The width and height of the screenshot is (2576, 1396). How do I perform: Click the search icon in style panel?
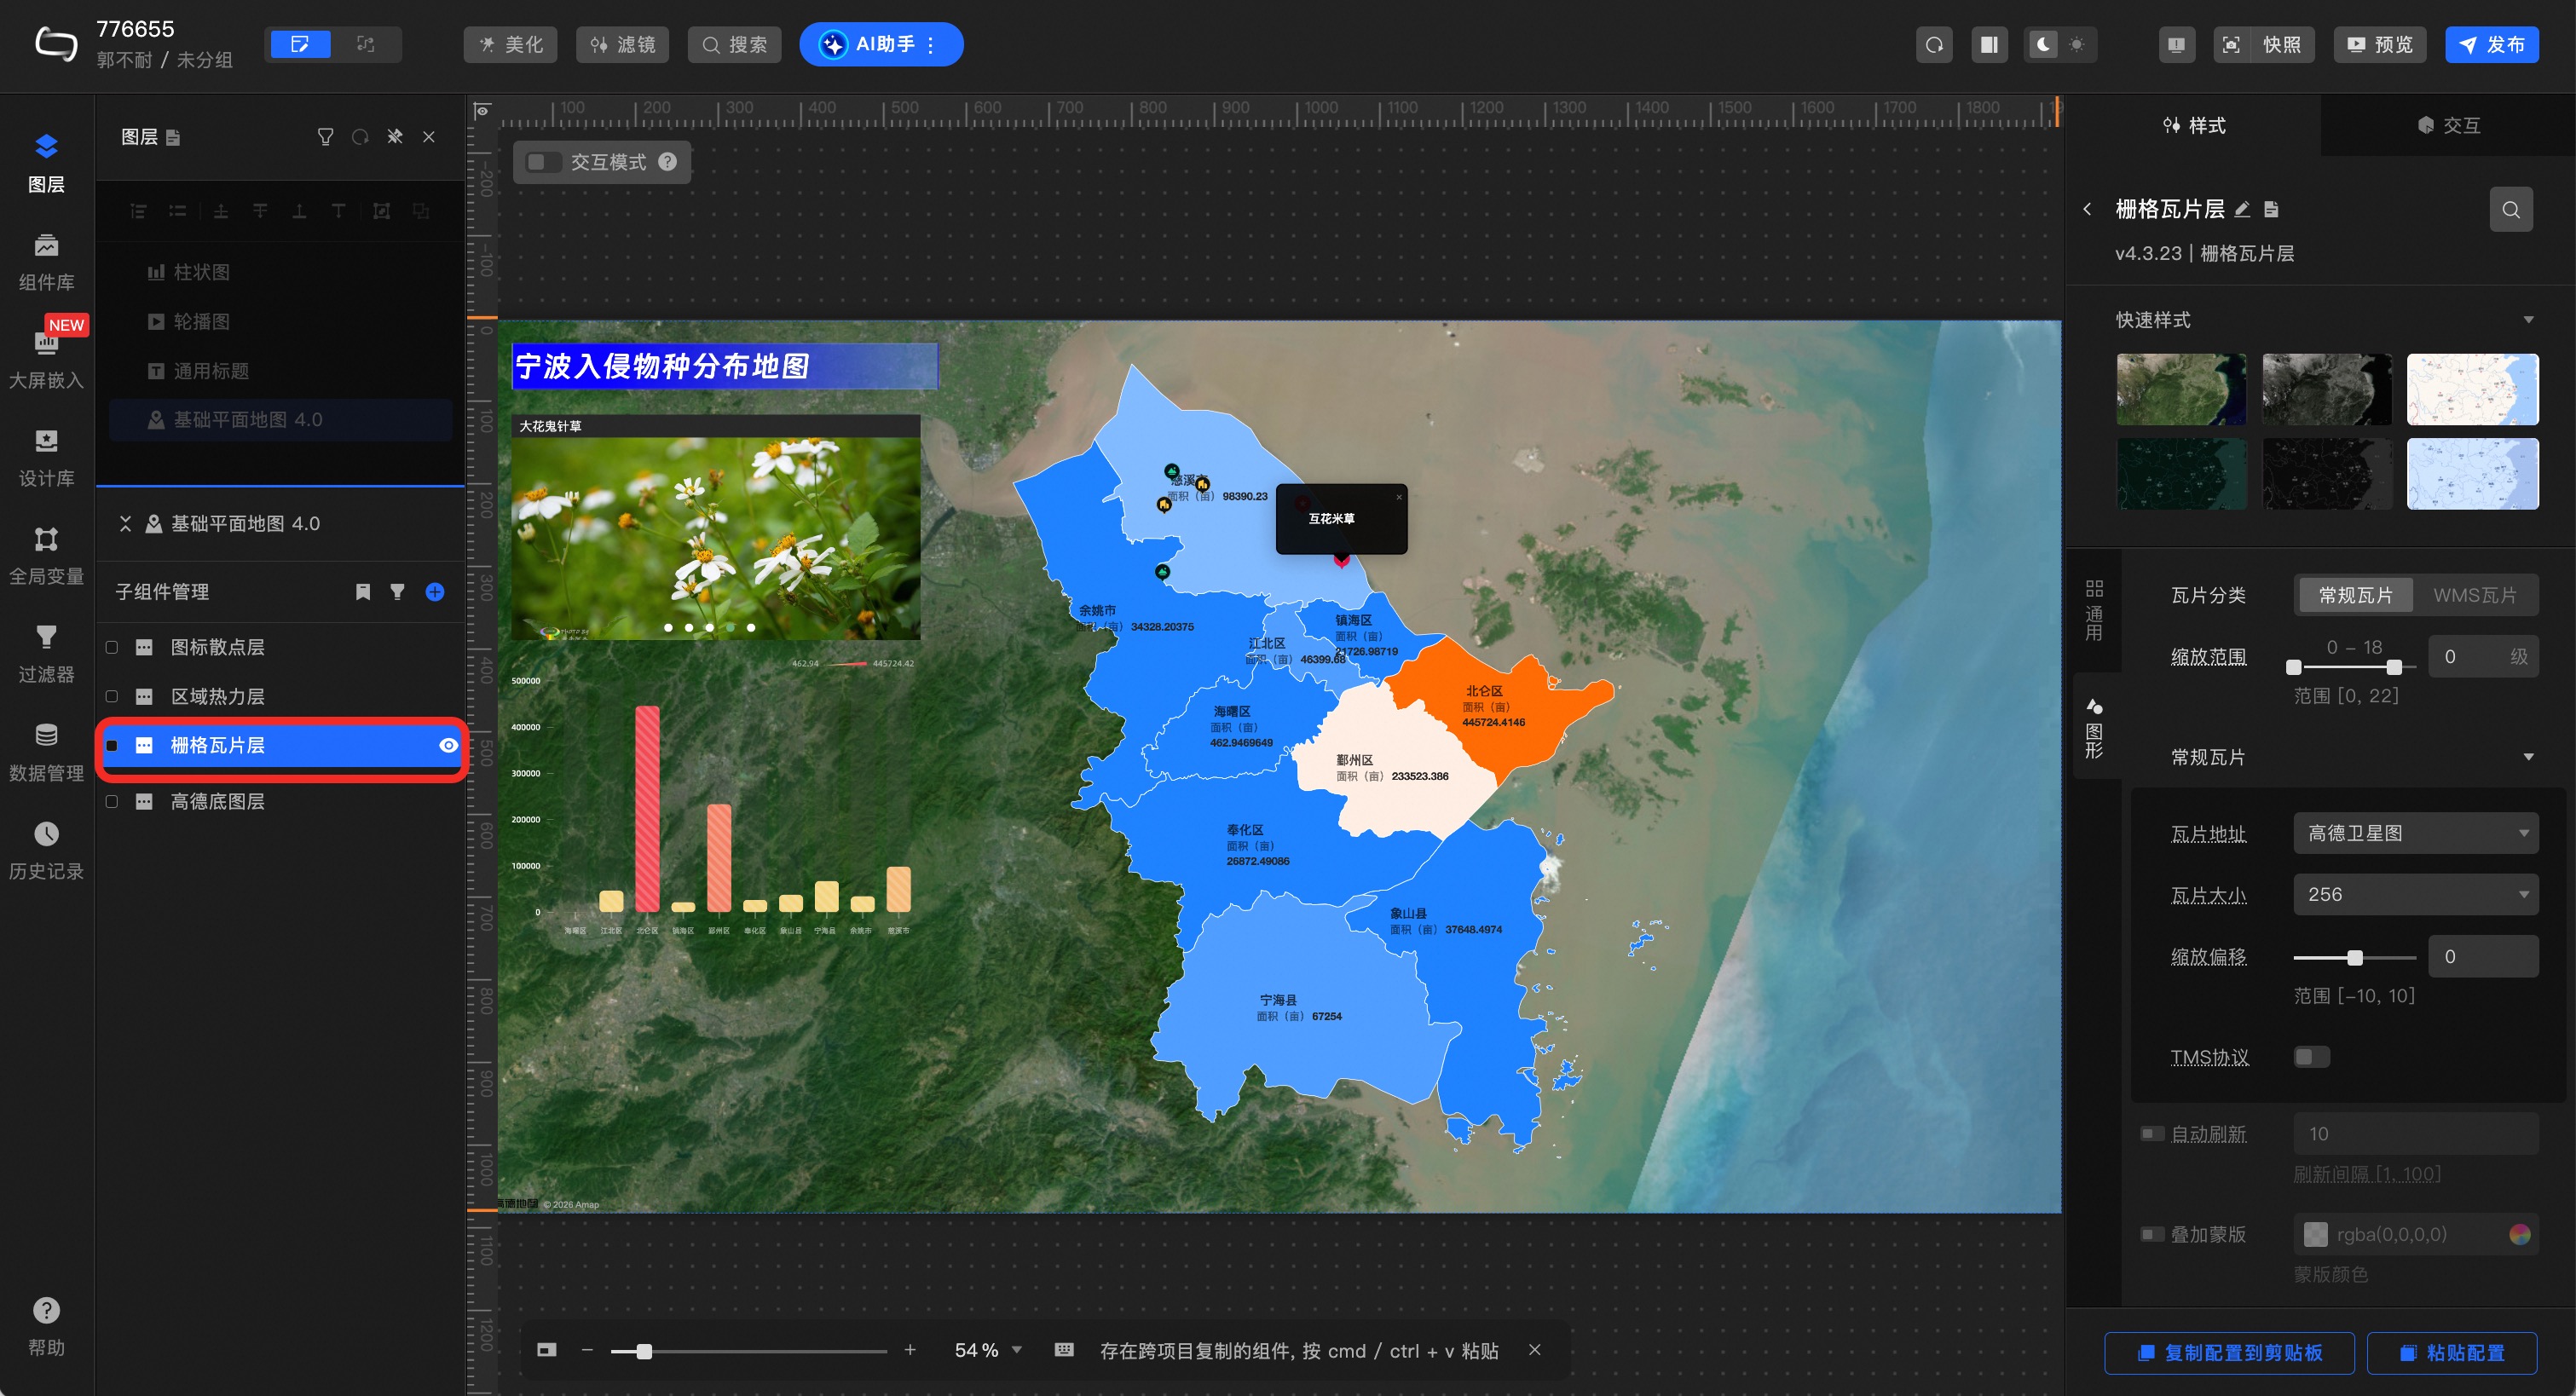(2510, 210)
